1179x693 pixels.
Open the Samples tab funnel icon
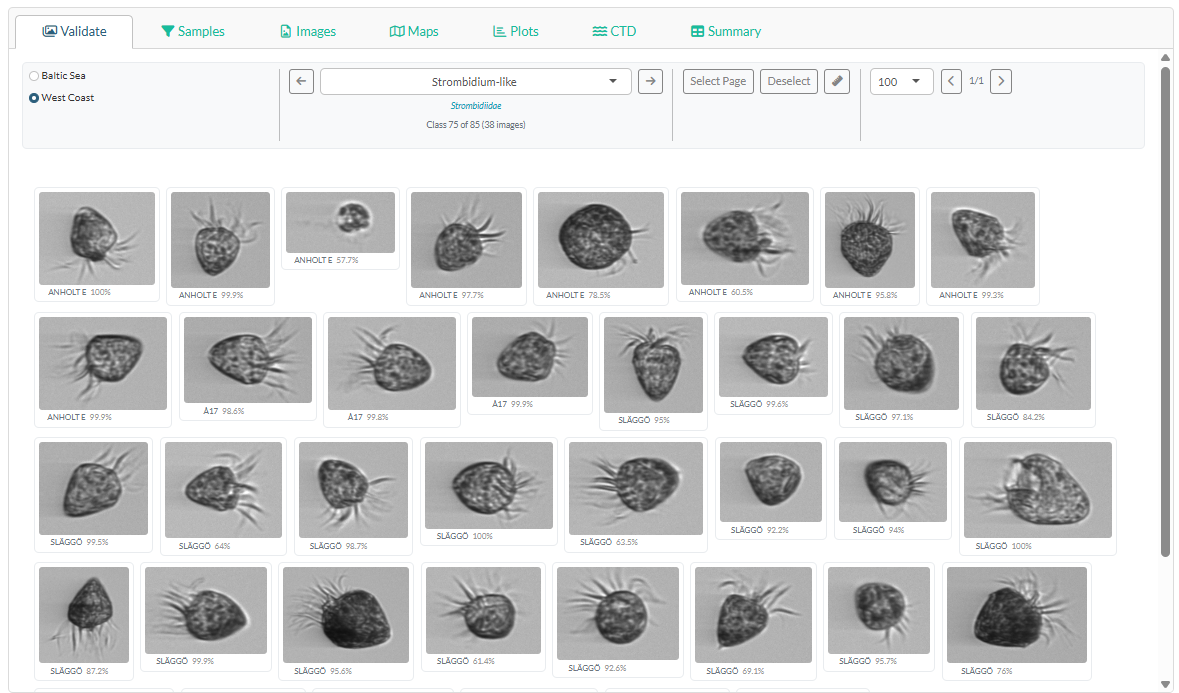pyautogui.click(x=170, y=31)
